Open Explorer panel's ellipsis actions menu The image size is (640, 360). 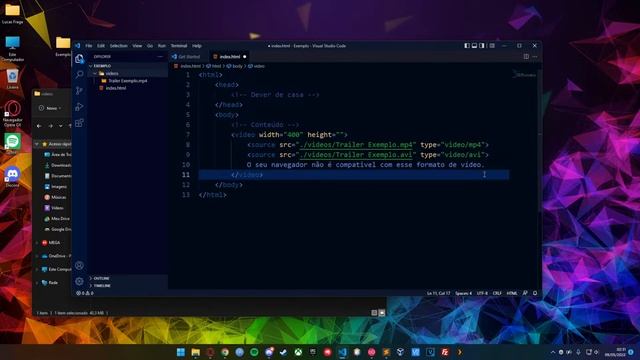[160, 57]
